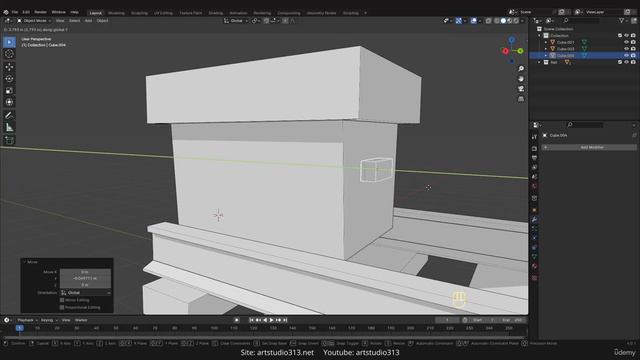Open Object properties orange square tab
Screen dimensions: 640x360
click(534, 210)
